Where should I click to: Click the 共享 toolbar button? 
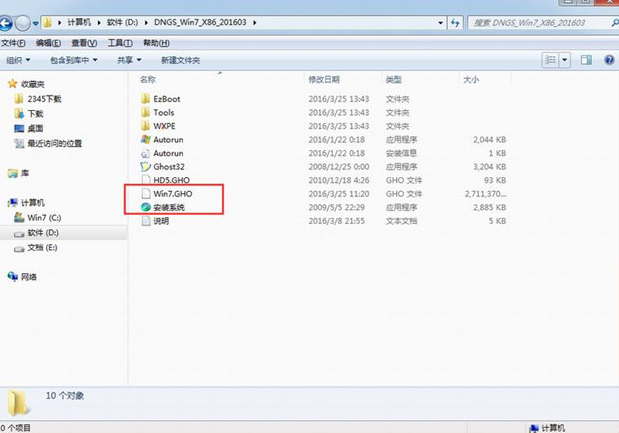[x=129, y=60]
